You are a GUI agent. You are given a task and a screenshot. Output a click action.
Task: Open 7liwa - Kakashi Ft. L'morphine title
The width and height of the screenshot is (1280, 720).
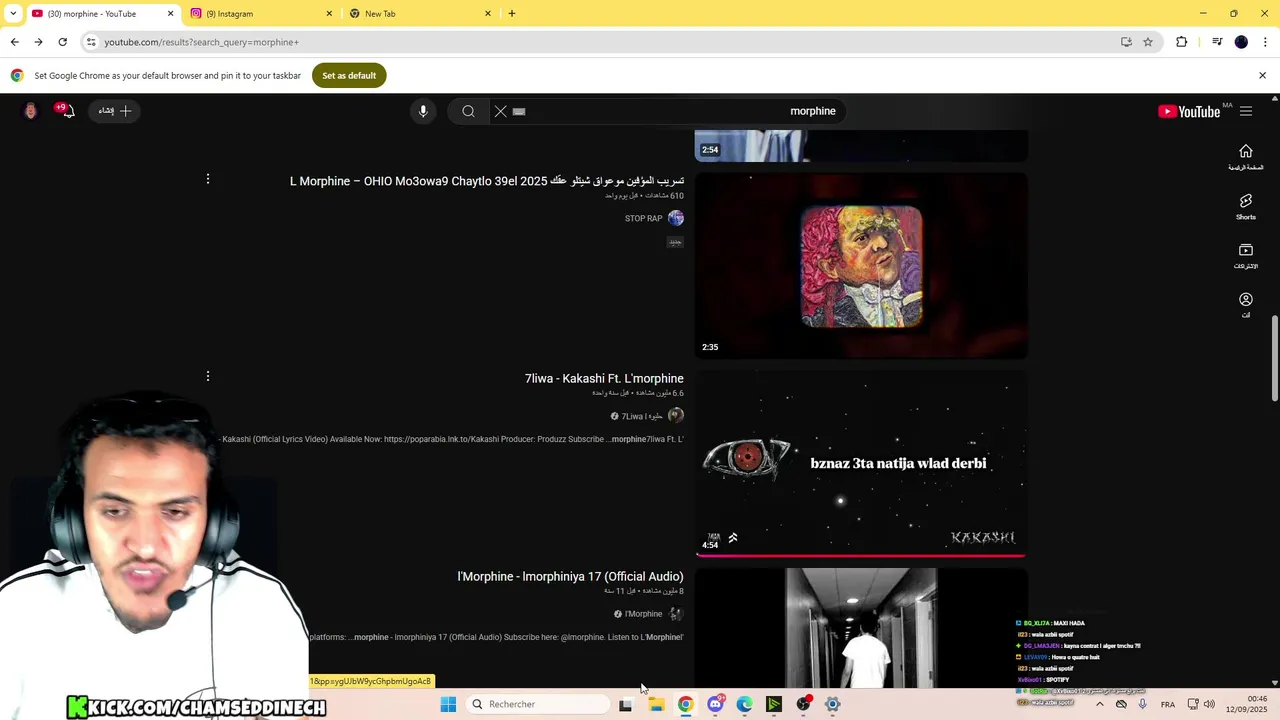pyautogui.click(x=604, y=378)
